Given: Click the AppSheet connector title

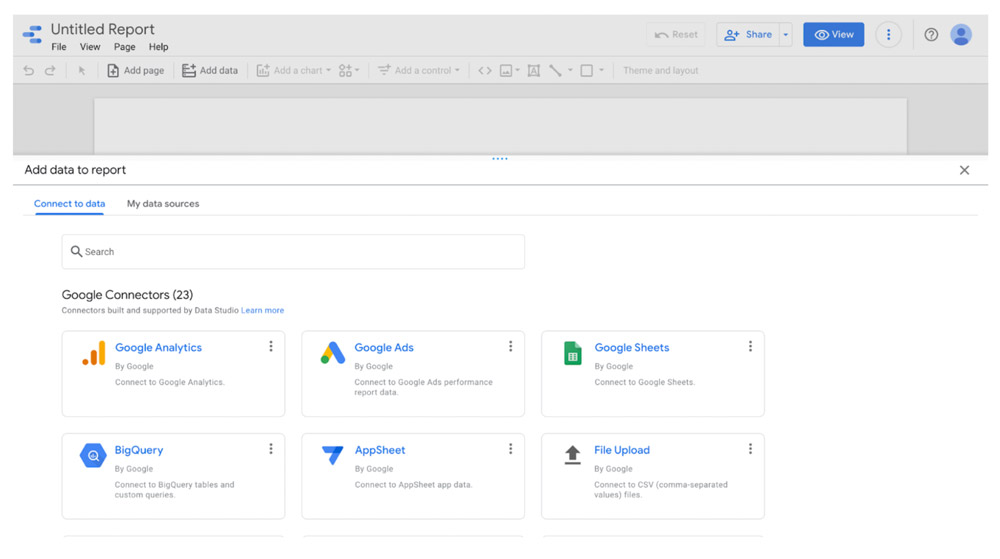Looking at the screenshot, I should [380, 450].
